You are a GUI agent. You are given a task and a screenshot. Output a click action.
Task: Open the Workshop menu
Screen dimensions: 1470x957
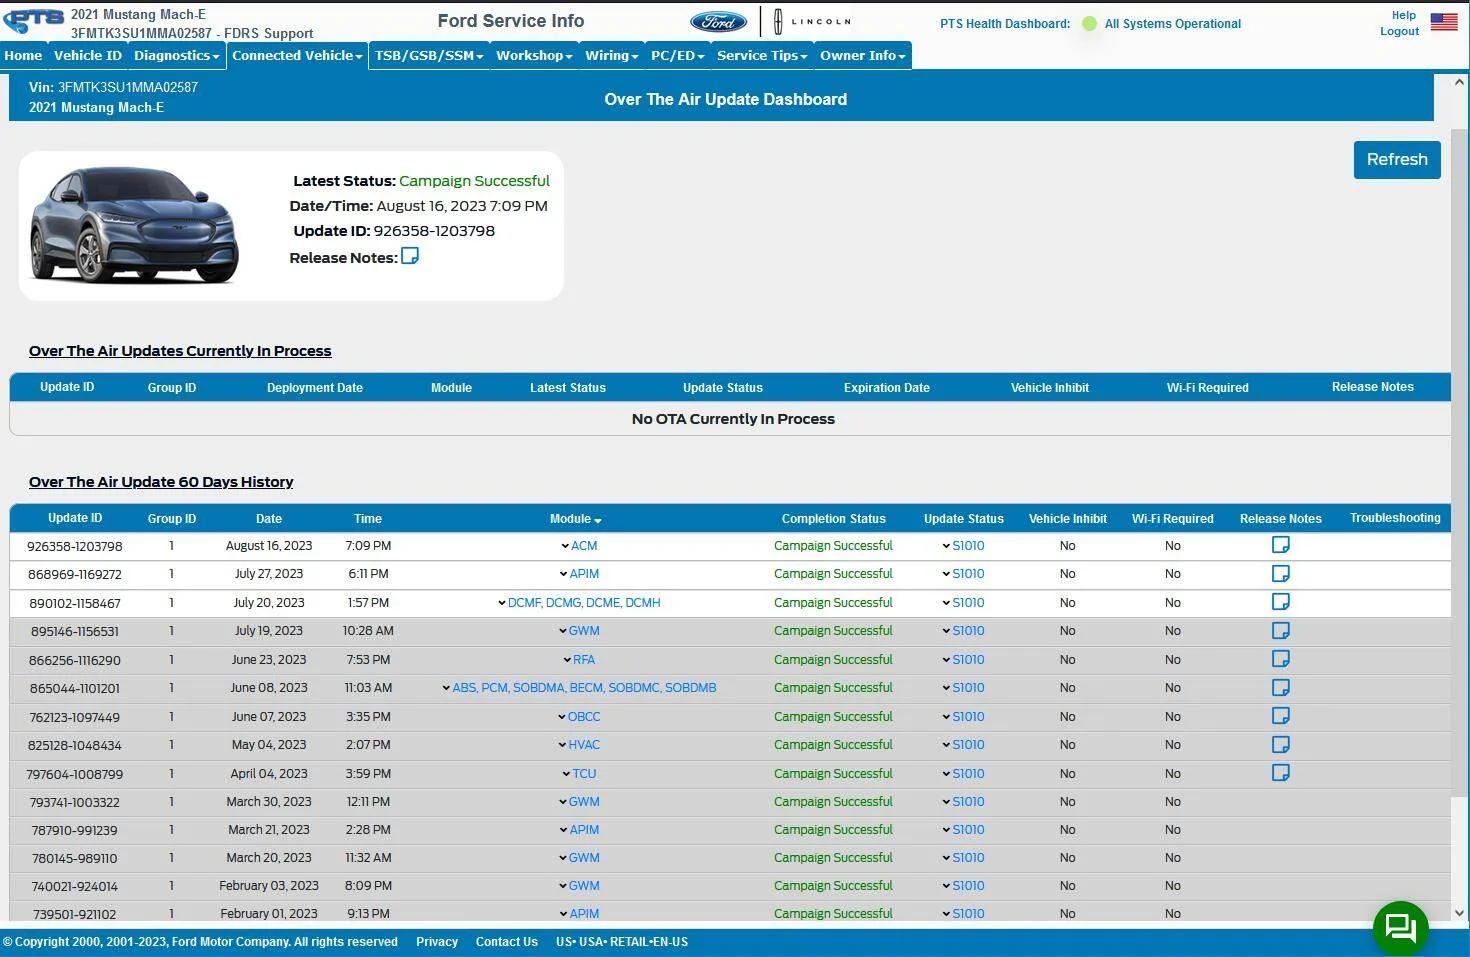534,56
